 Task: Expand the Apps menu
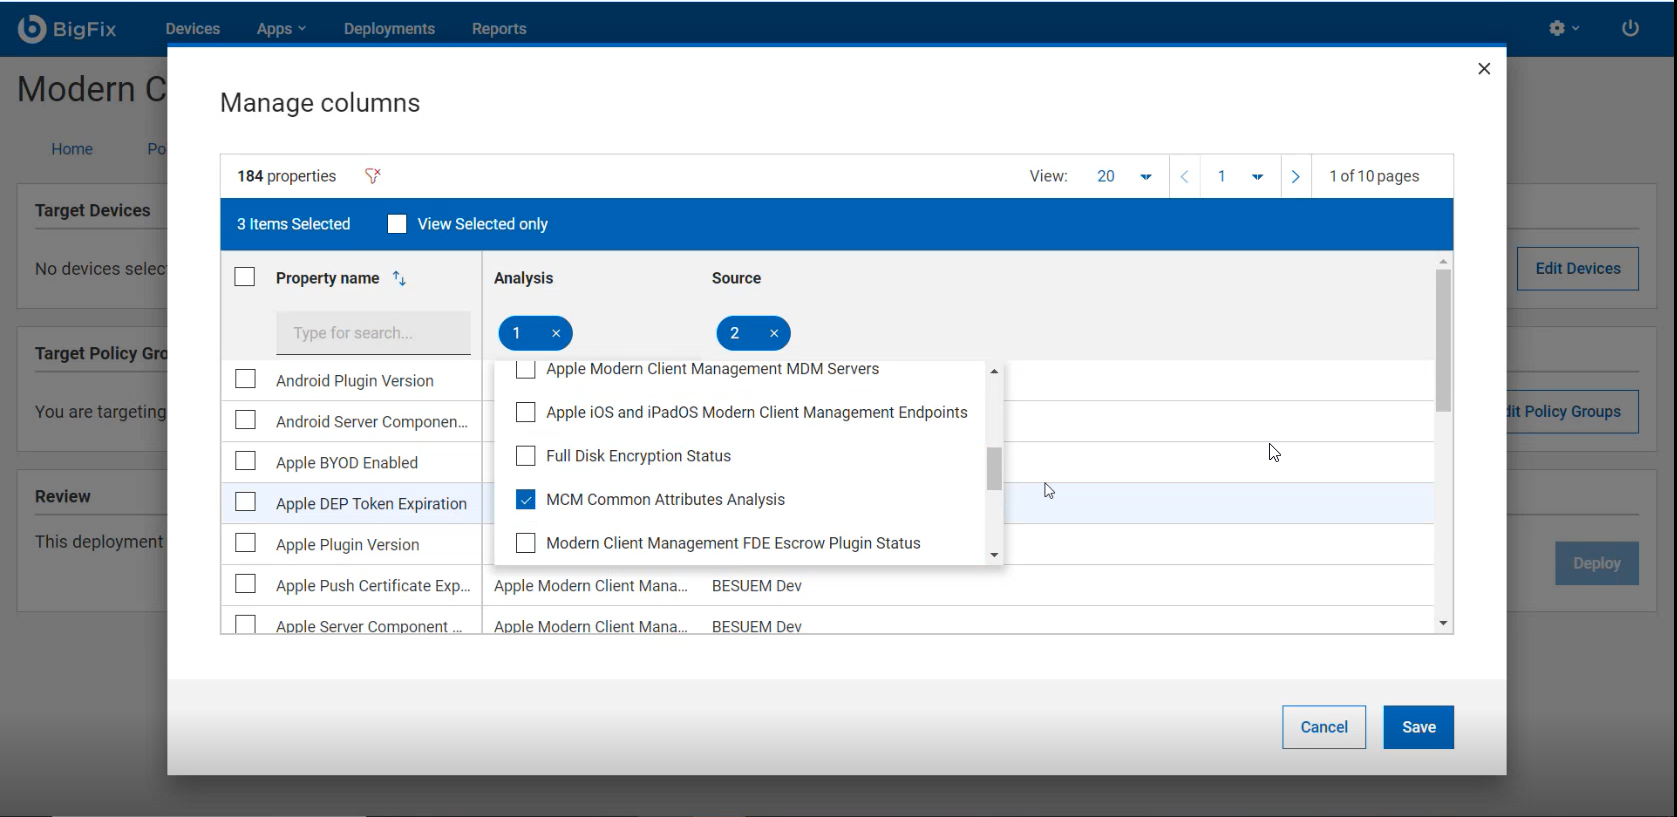(x=281, y=29)
